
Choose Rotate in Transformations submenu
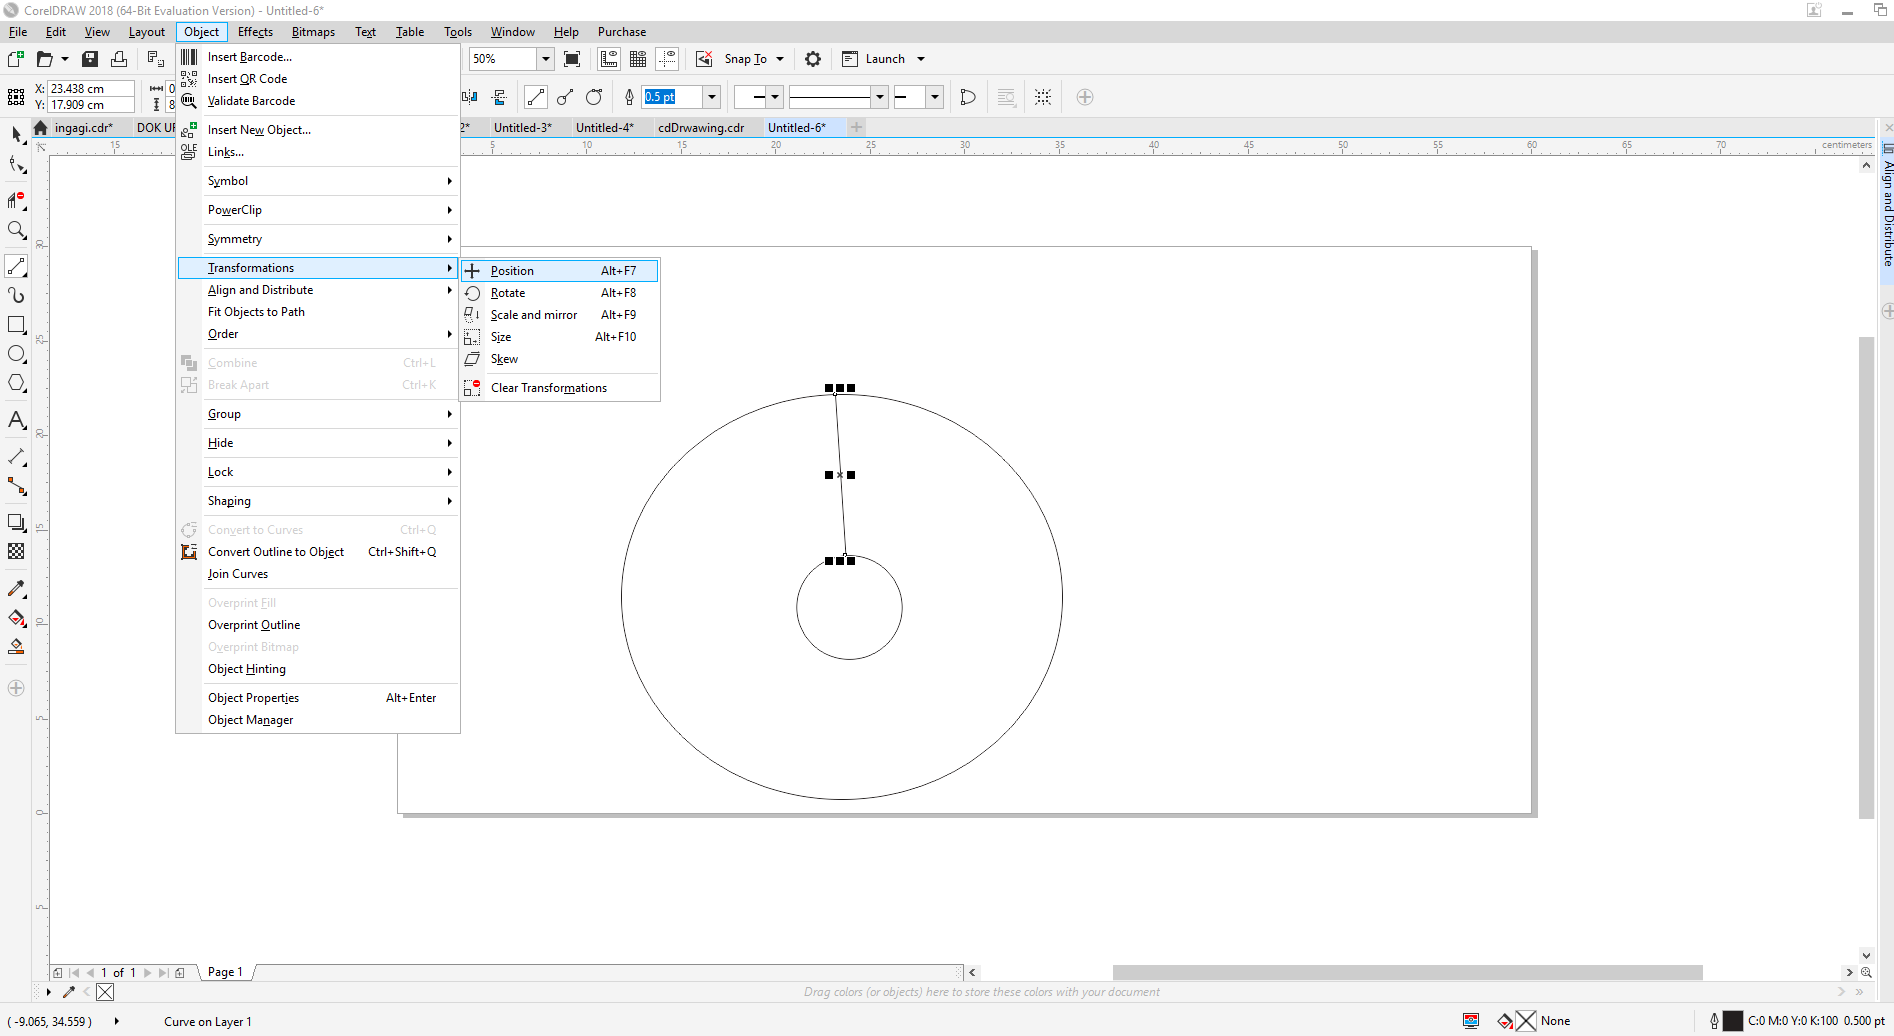[x=560, y=293]
